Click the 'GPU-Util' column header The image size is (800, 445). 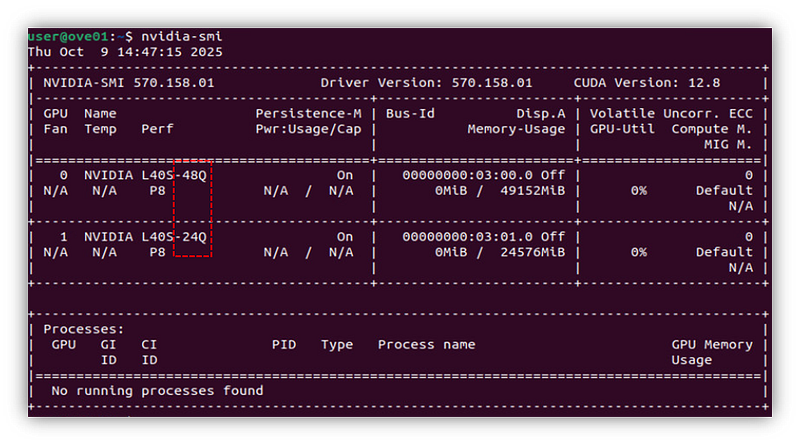(622, 129)
